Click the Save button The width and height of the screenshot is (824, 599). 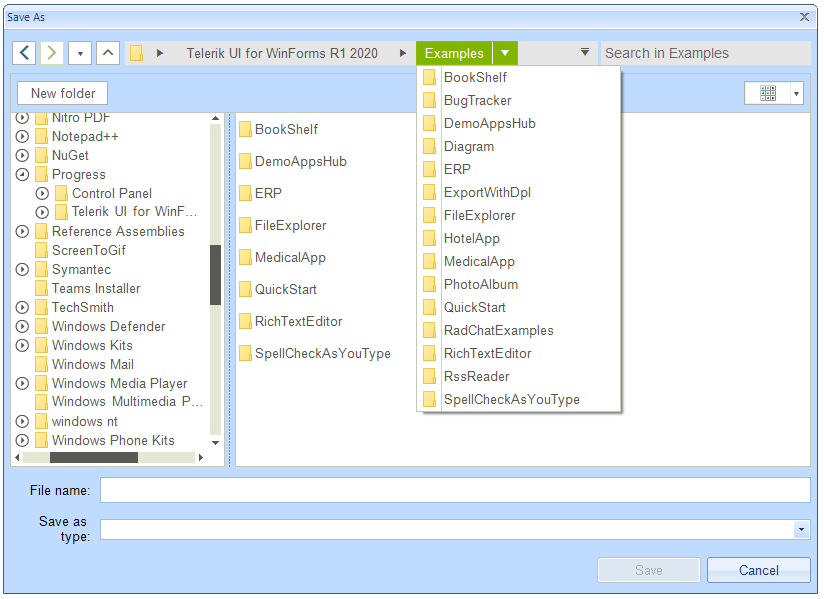coord(648,570)
